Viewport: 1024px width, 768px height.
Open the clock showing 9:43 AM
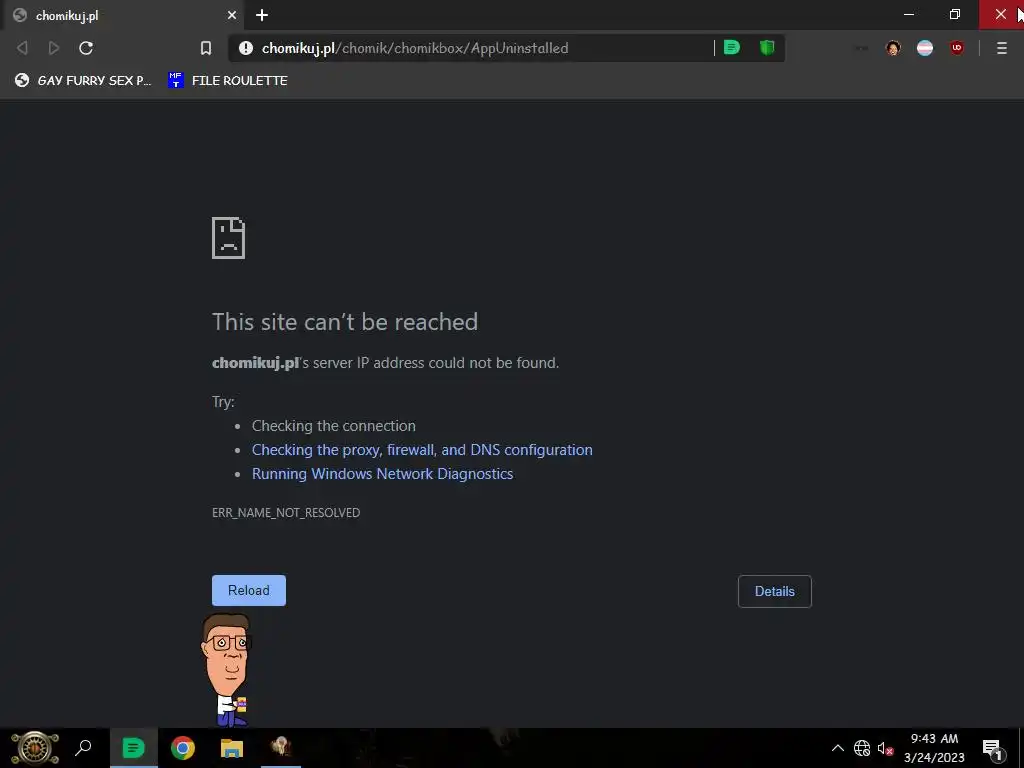(x=934, y=748)
